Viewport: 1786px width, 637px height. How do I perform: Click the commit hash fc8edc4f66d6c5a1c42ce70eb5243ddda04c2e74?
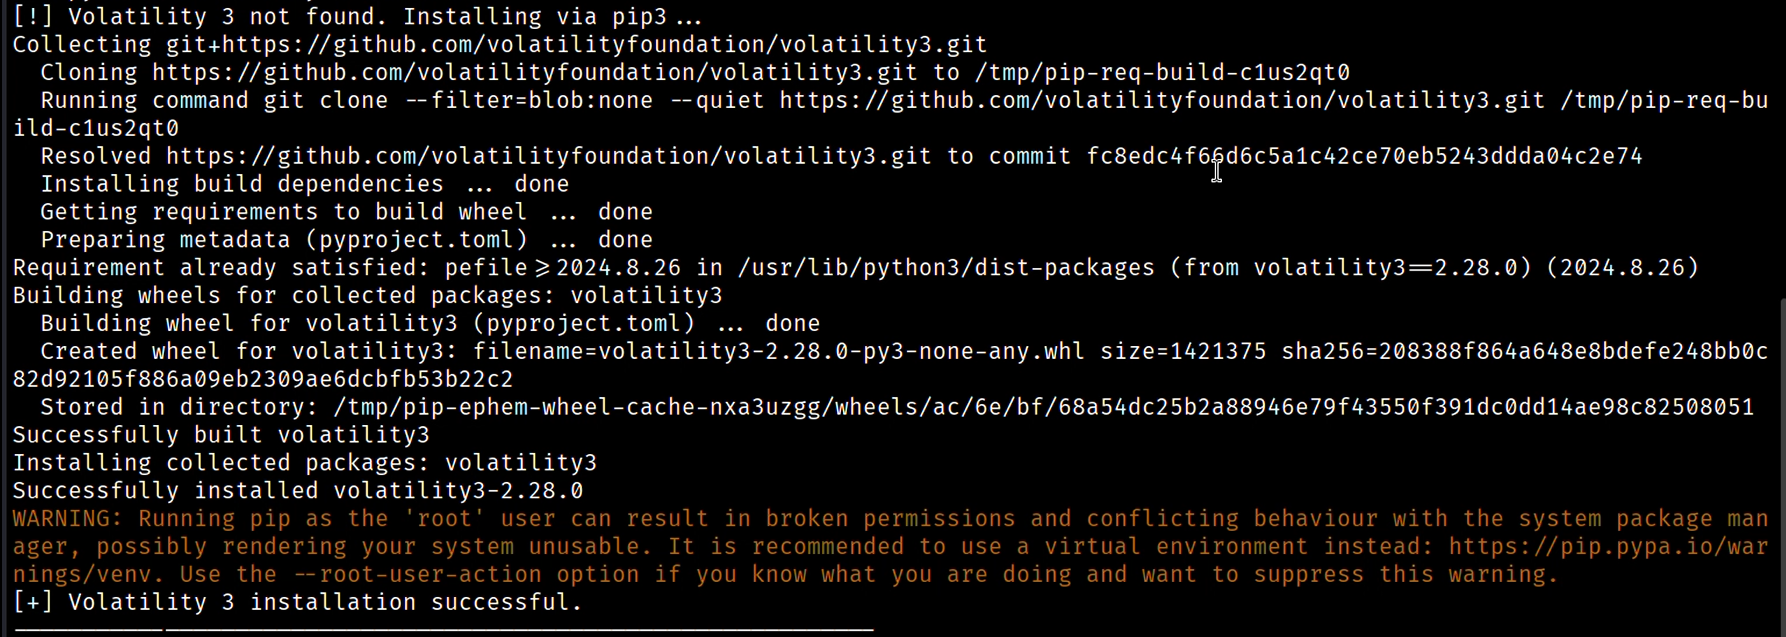point(1365,157)
